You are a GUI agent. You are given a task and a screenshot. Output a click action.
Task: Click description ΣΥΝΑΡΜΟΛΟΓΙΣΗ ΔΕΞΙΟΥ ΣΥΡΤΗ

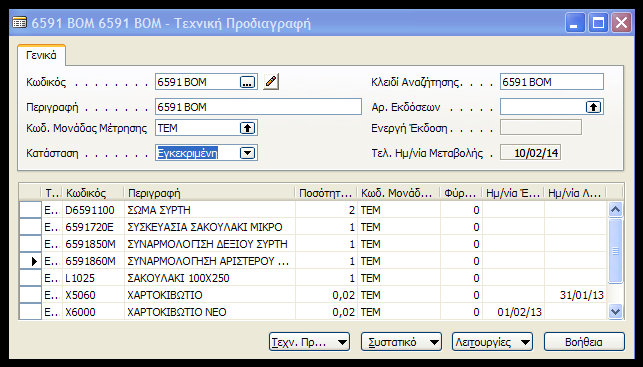210,244
